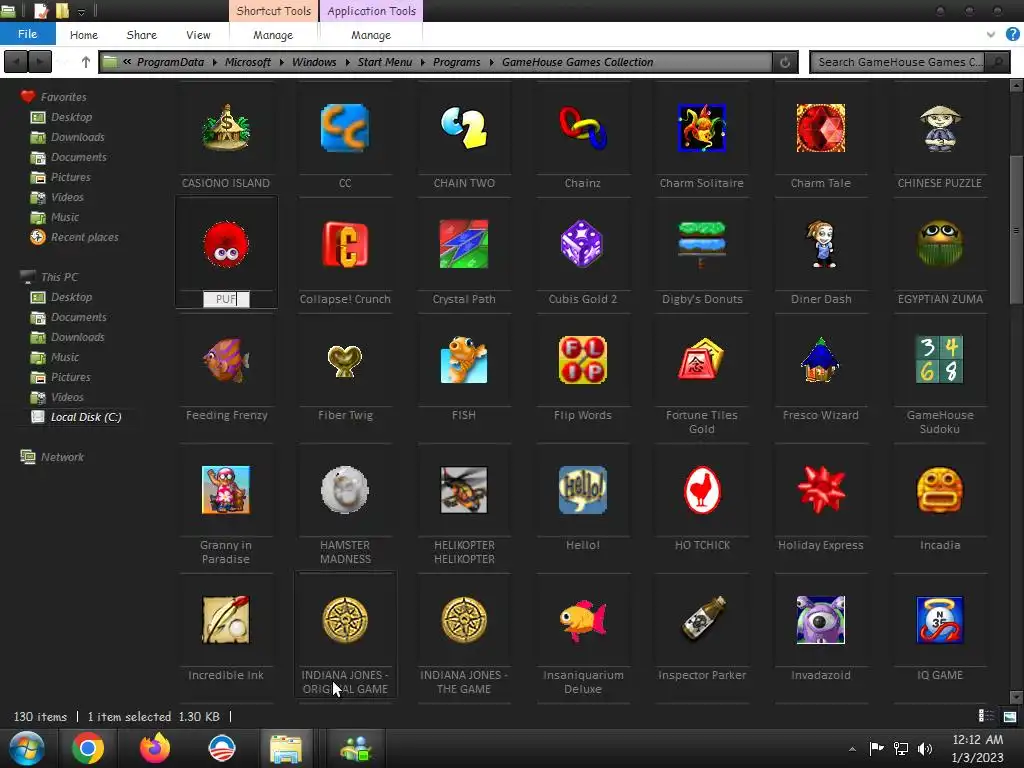Select INDIANA JONES - ORIGINAL GAME icon
Viewport: 1024px width, 768px height.
pos(345,620)
